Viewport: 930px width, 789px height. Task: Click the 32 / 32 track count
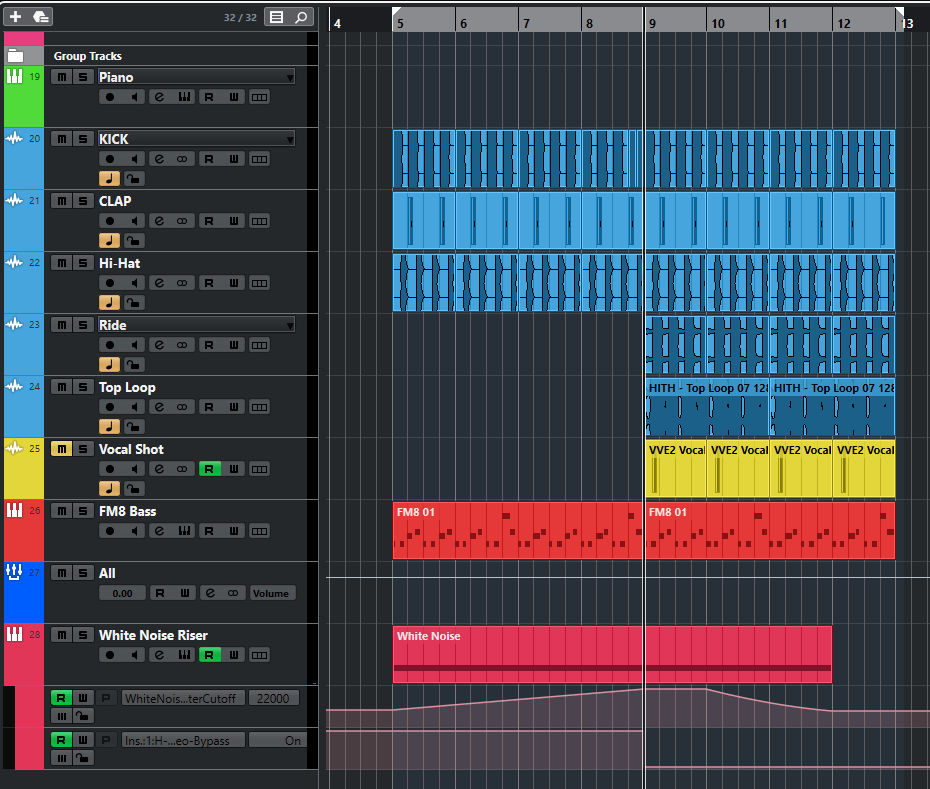pyautogui.click(x=240, y=18)
